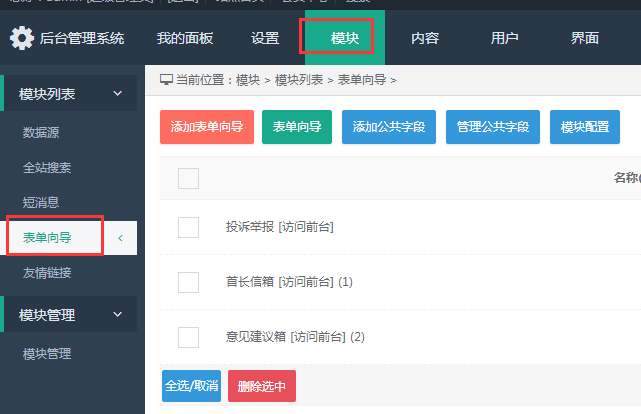Click the 添加公共字段 button

389,127
